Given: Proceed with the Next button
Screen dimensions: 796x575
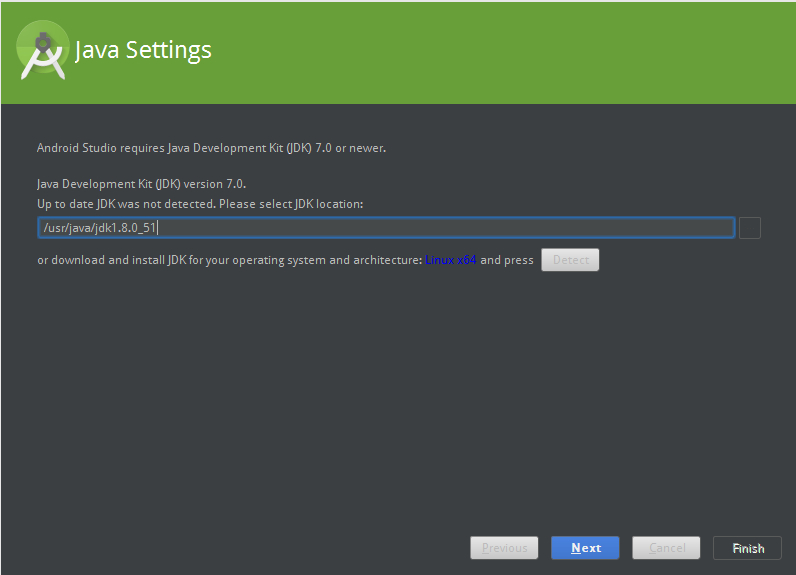Looking at the screenshot, I should 585,548.
